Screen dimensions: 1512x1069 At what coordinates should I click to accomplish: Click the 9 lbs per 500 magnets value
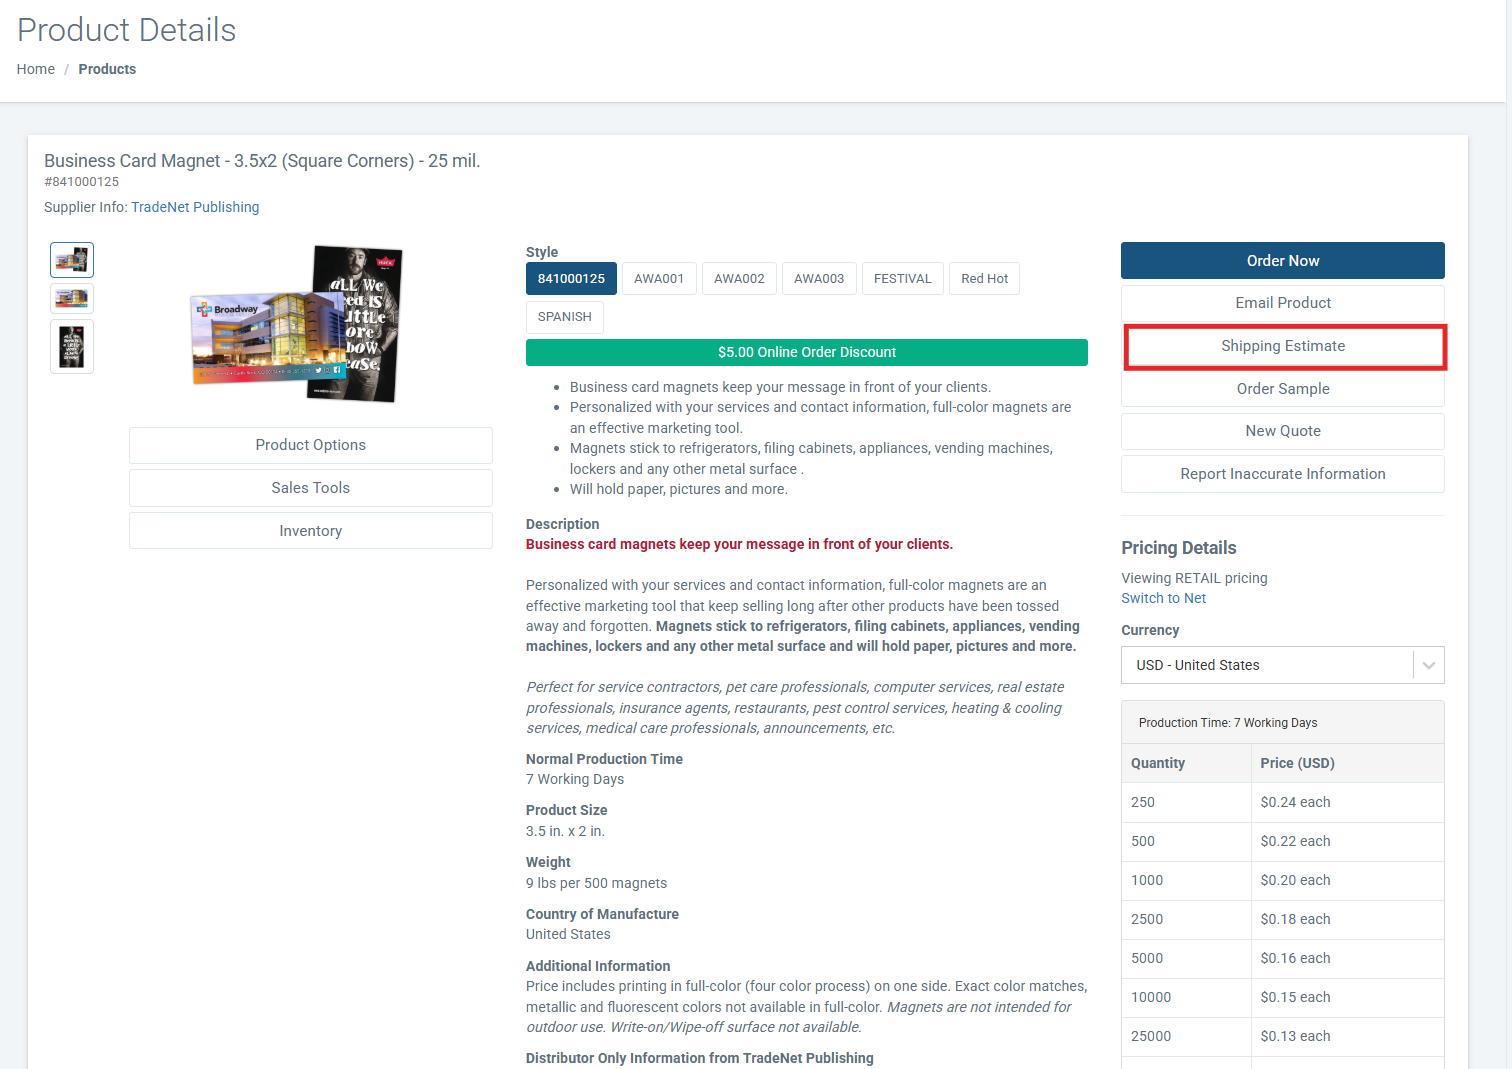[x=596, y=883]
